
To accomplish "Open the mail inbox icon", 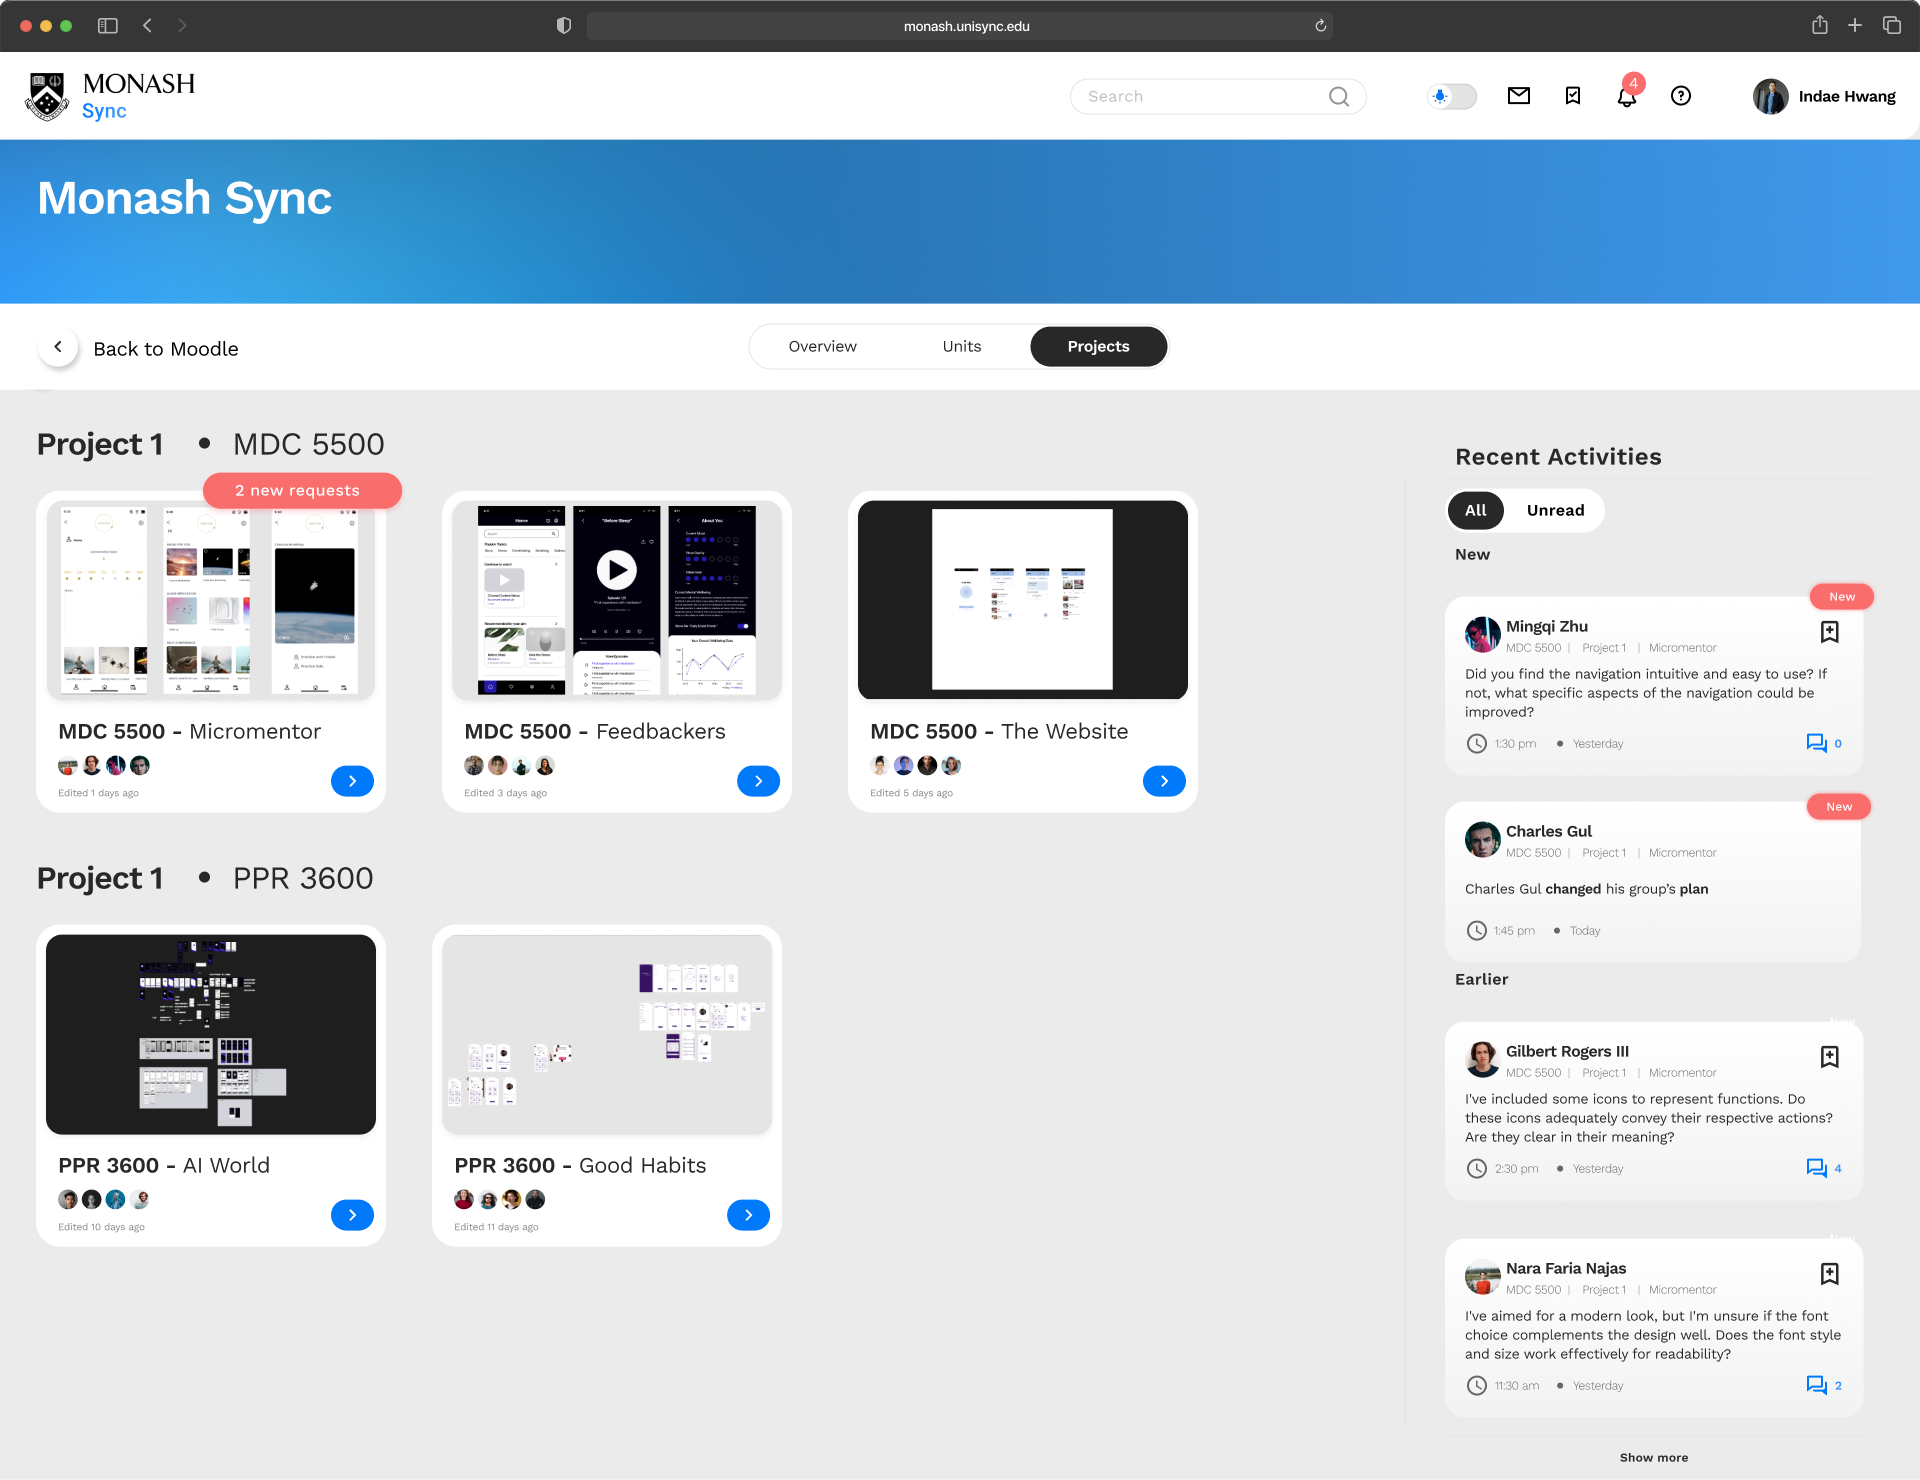I will coord(1518,96).
